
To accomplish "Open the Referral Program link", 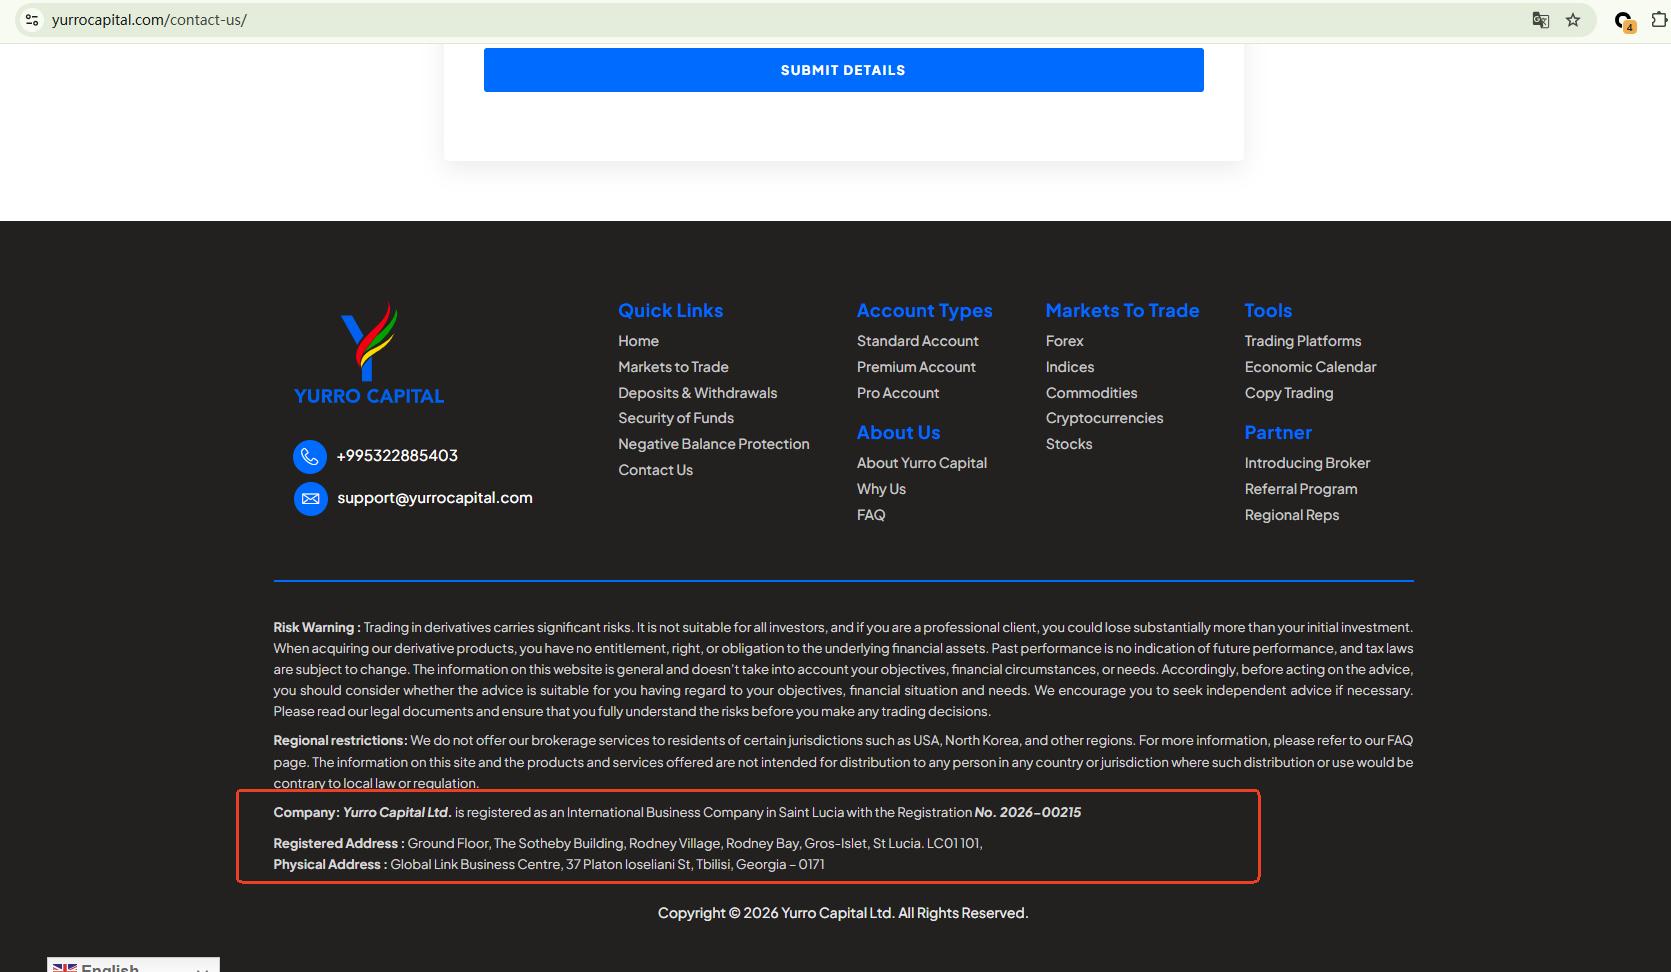I will 1301,489.
